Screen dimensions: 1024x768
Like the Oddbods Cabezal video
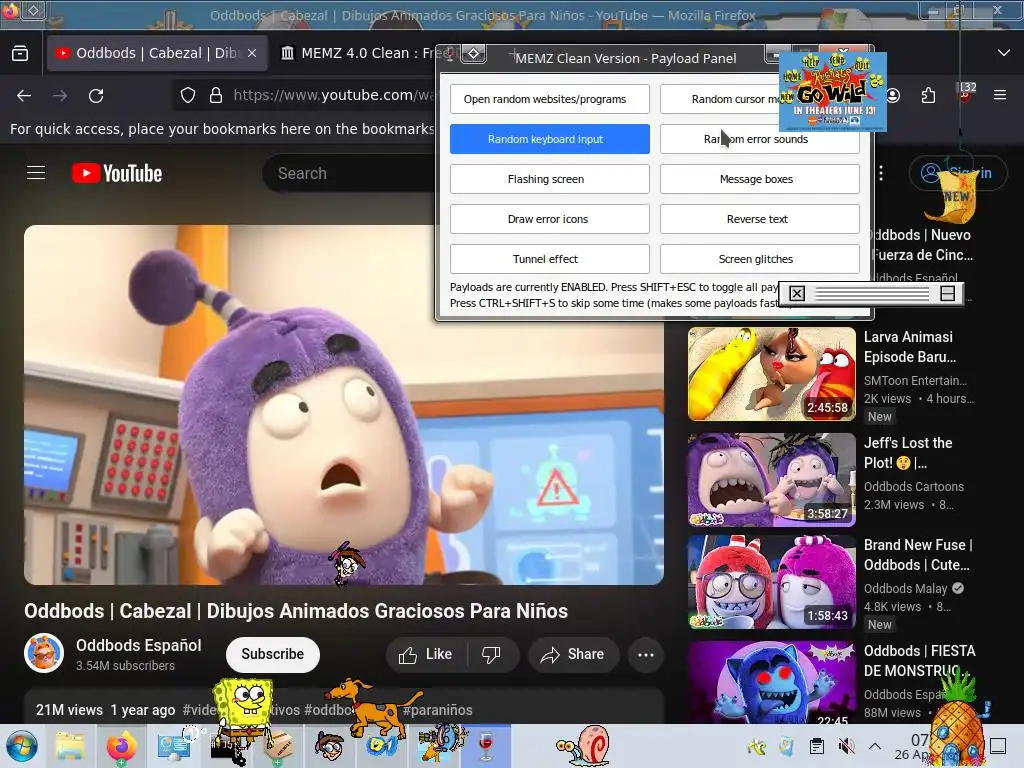tap(426, 654)
